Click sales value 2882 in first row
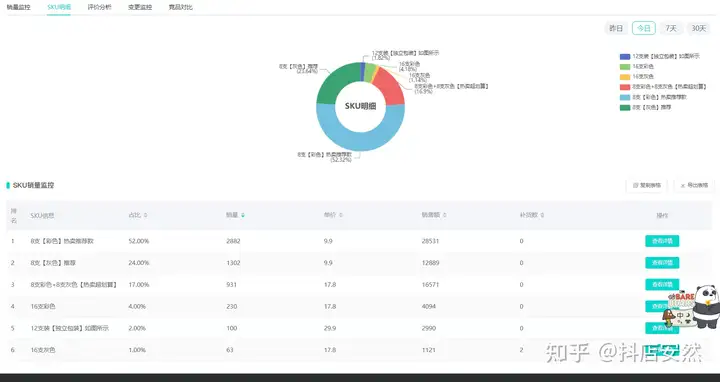The width and height of the screenshot is (720, 382). click(233, 241)
